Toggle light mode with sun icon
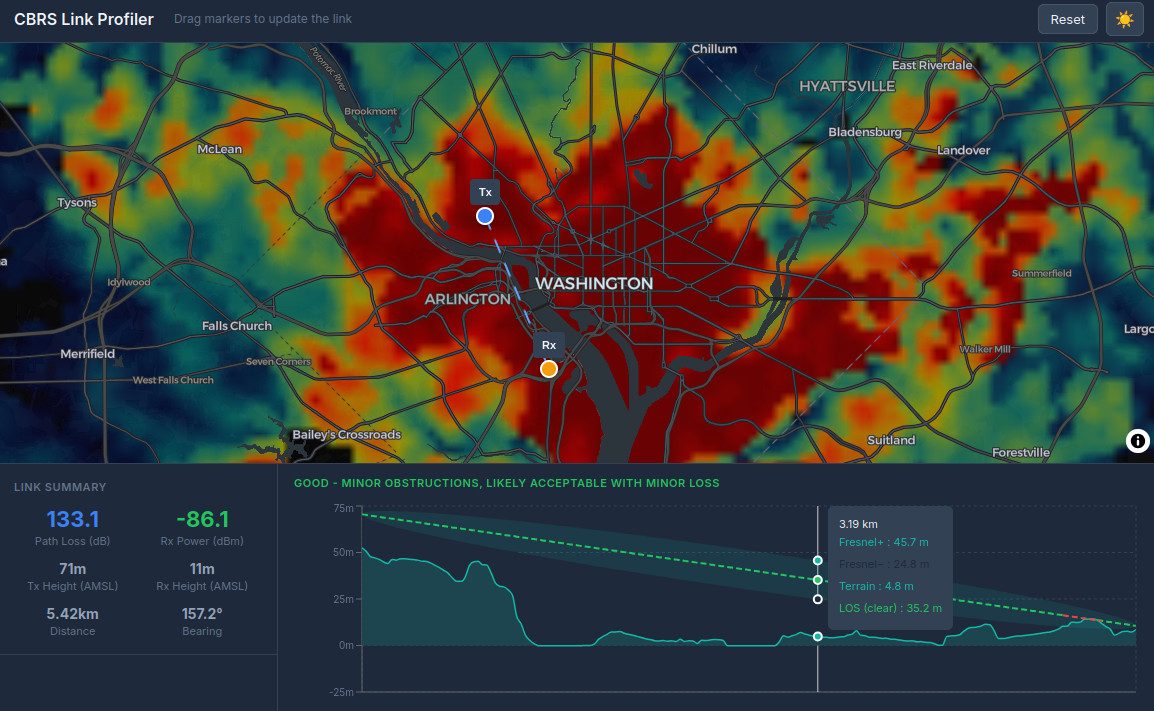Screen dimensions: 1154x711 pos(1124,20)
